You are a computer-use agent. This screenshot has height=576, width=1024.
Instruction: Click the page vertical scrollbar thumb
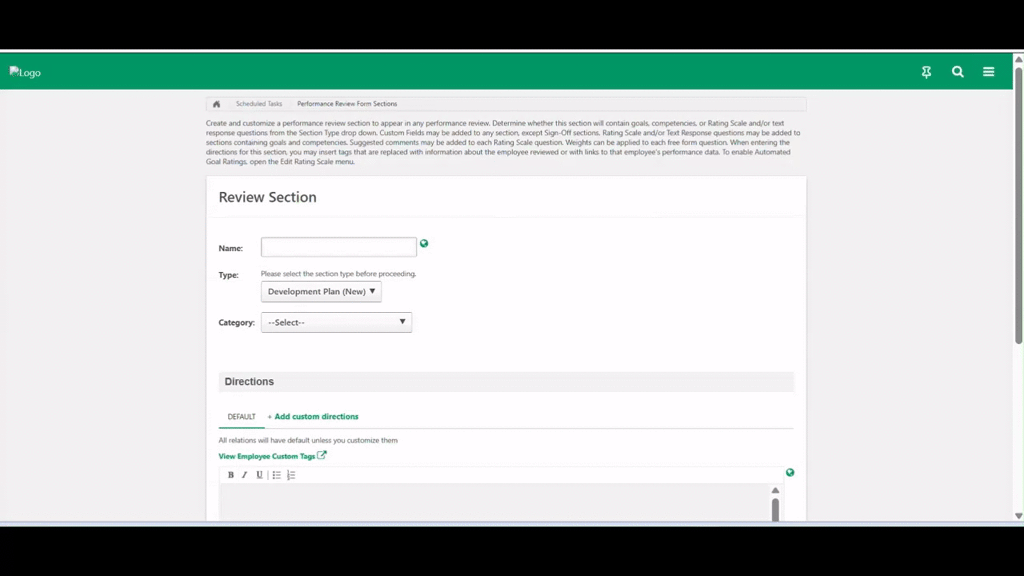[x=1018, y=205]
